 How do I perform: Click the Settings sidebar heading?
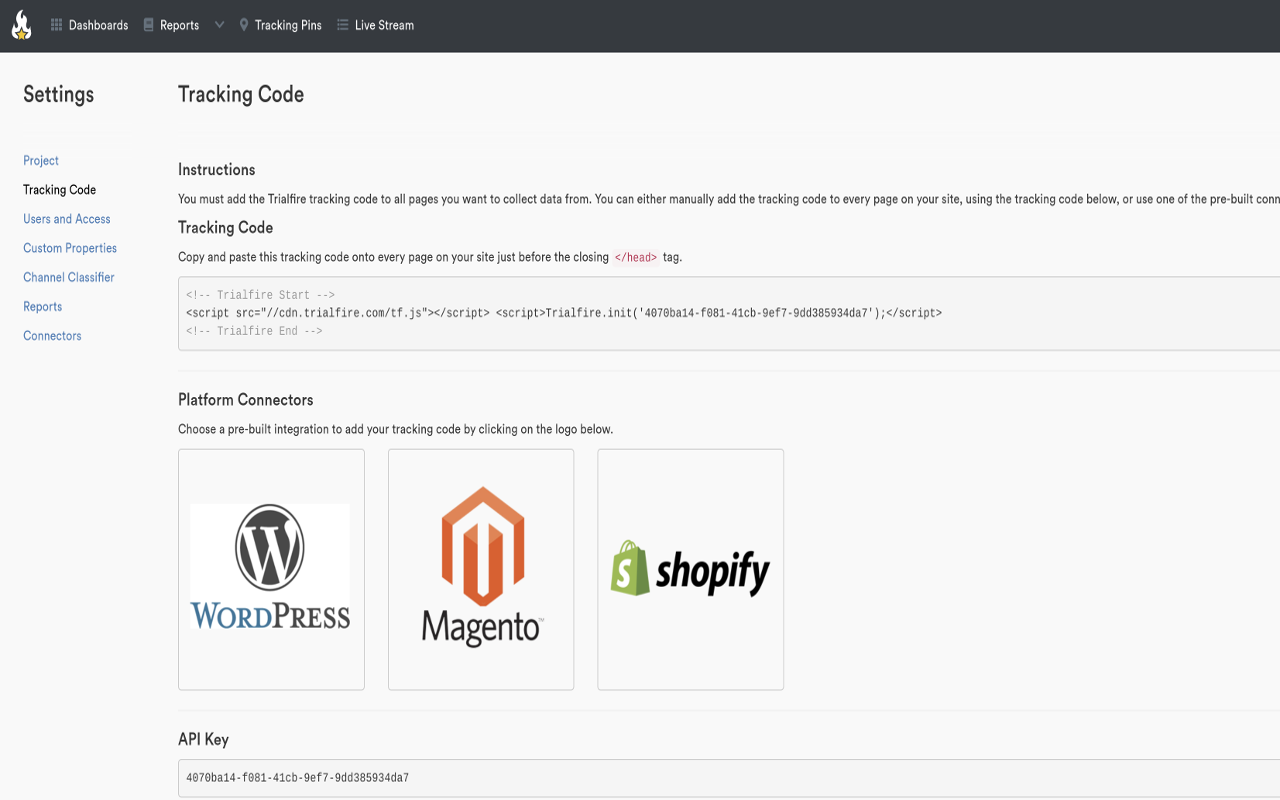tap(58, 94)
